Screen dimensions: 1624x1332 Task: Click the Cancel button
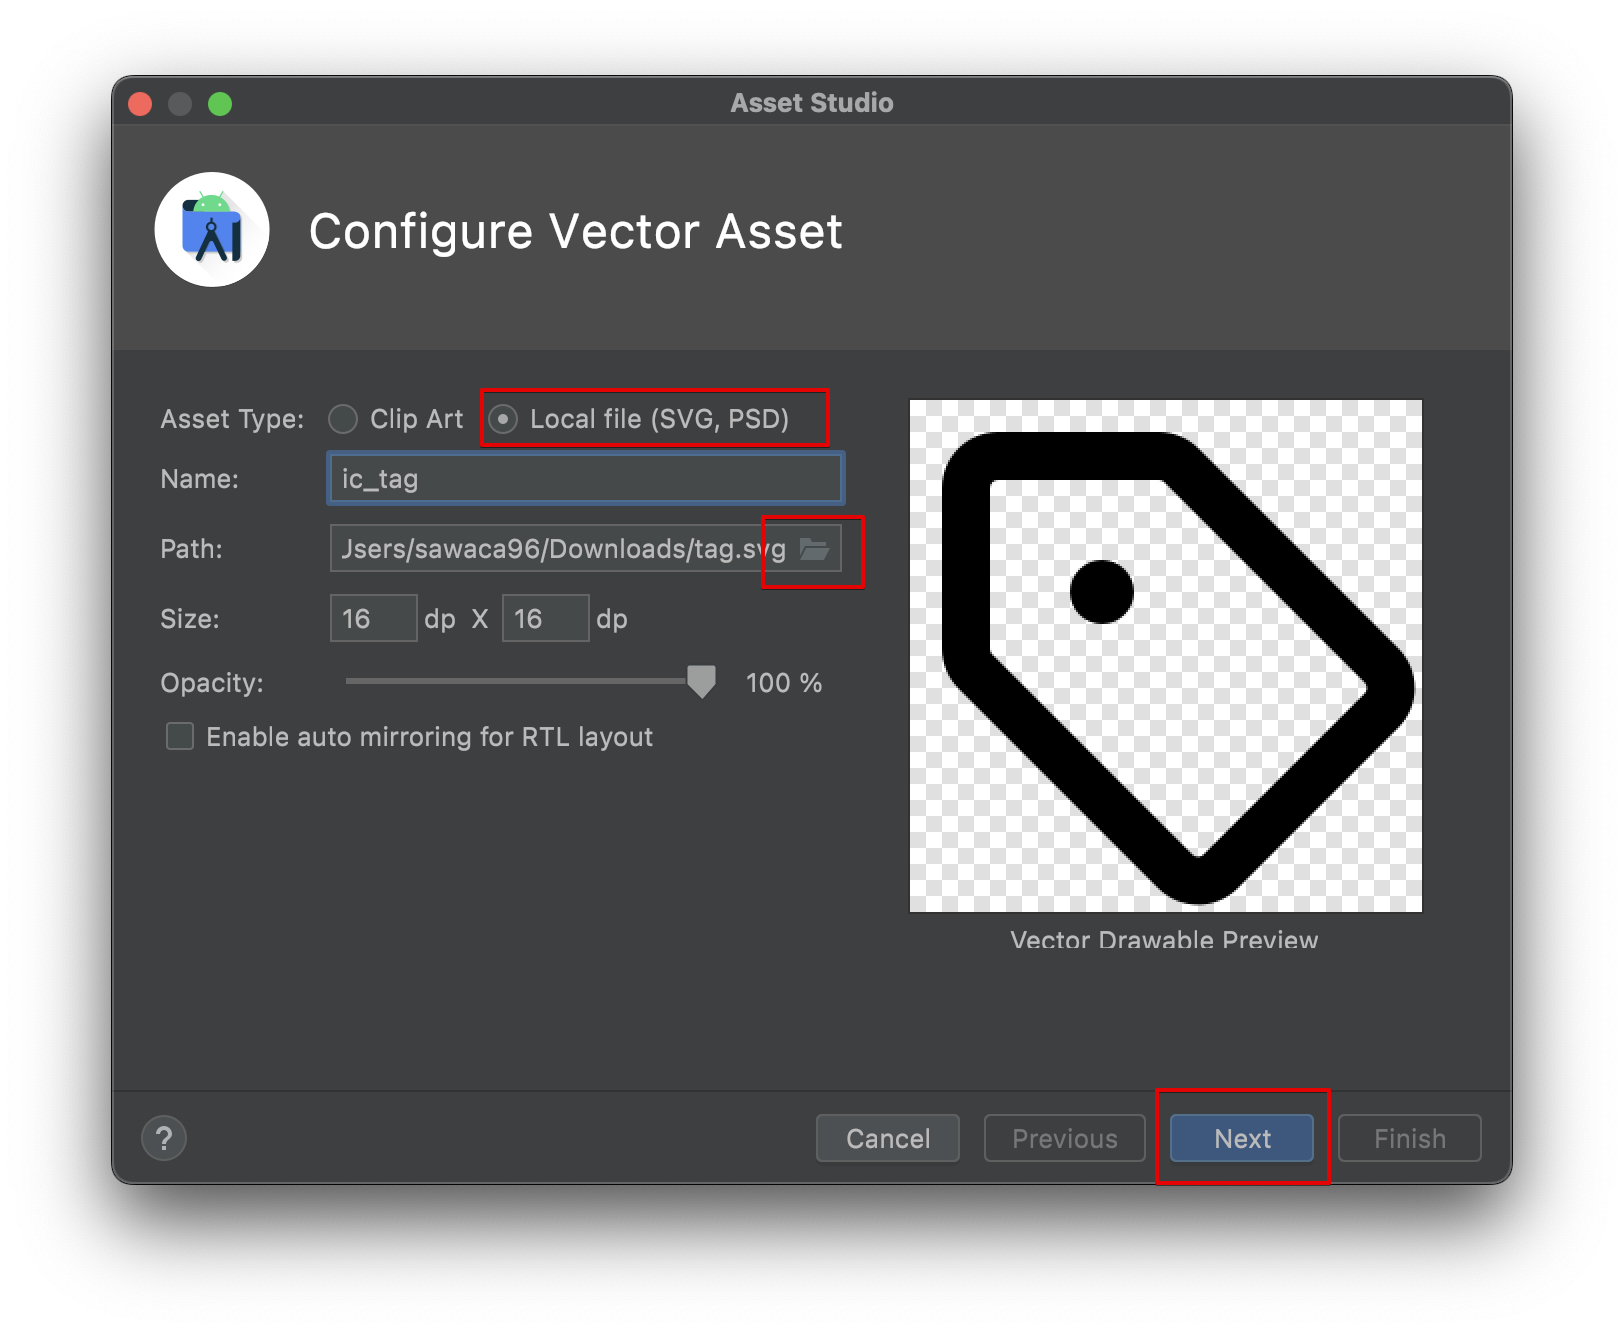(888, 1138)
